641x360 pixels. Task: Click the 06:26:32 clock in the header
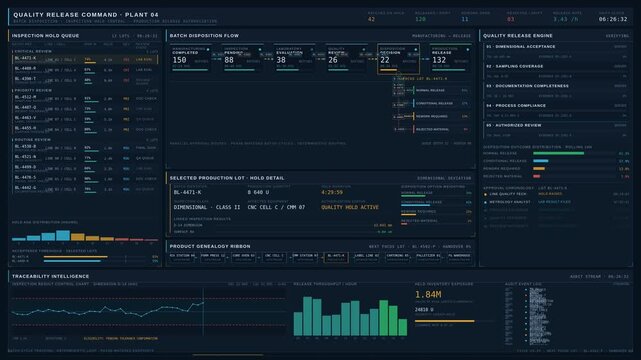(x=612, y=19)
